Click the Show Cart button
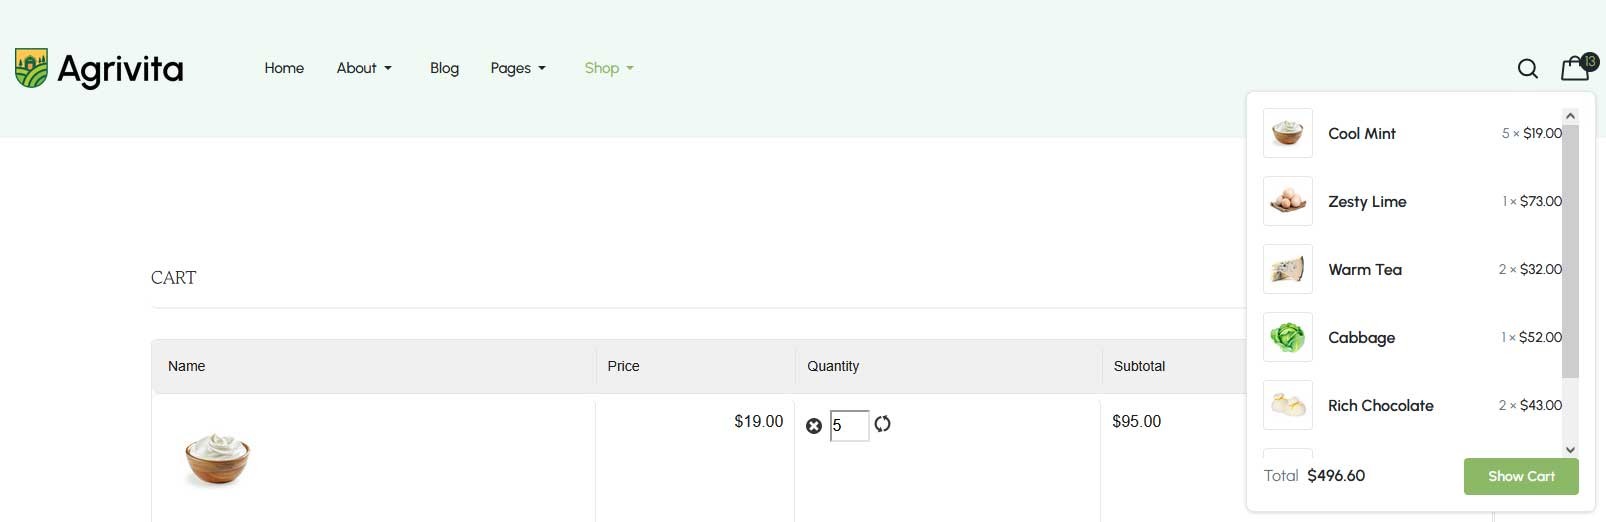Viewport: 1606px width, 522px height. tap(1520, 476)
